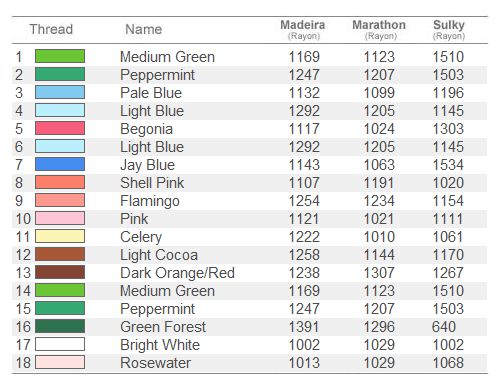Click the Begonia pink color swatch

tap(60, 128)
